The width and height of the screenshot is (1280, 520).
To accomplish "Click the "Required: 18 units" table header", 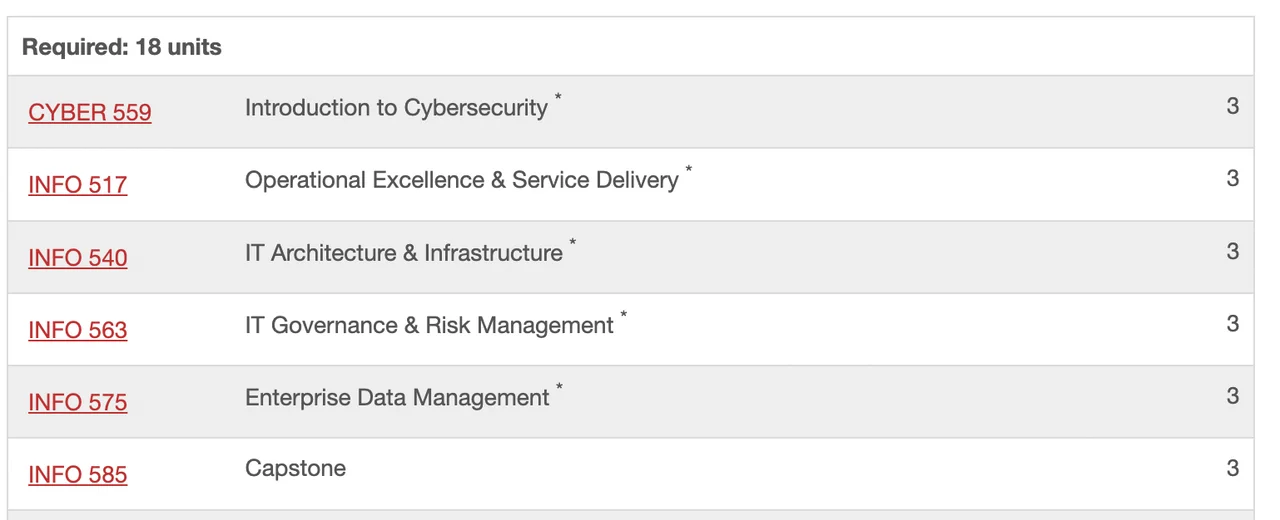I will pyautogui.click(x=122, y=47).
